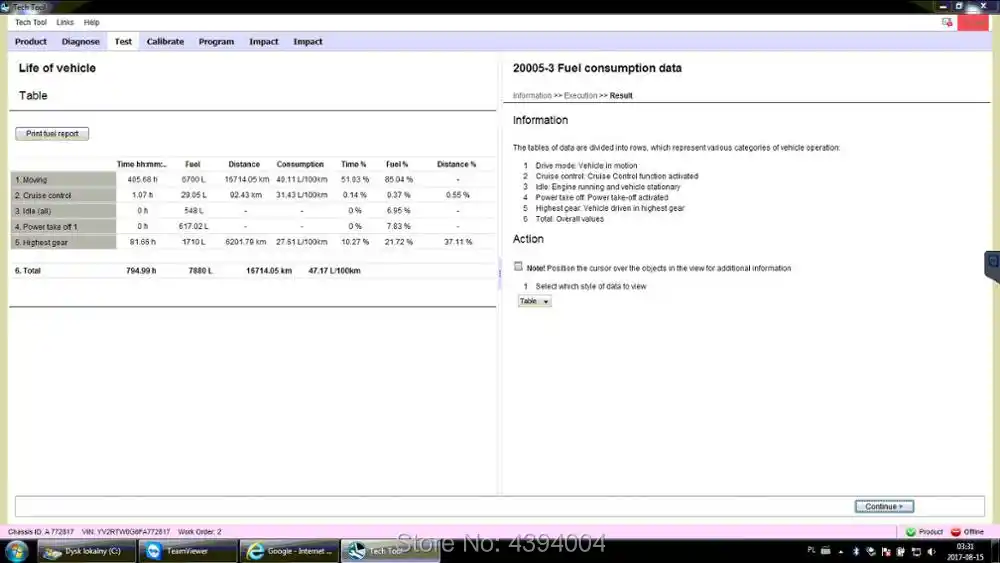This screenshot has width=1000, height=563.
Task: Click the connection icon at top right
Action: point(947,22)
